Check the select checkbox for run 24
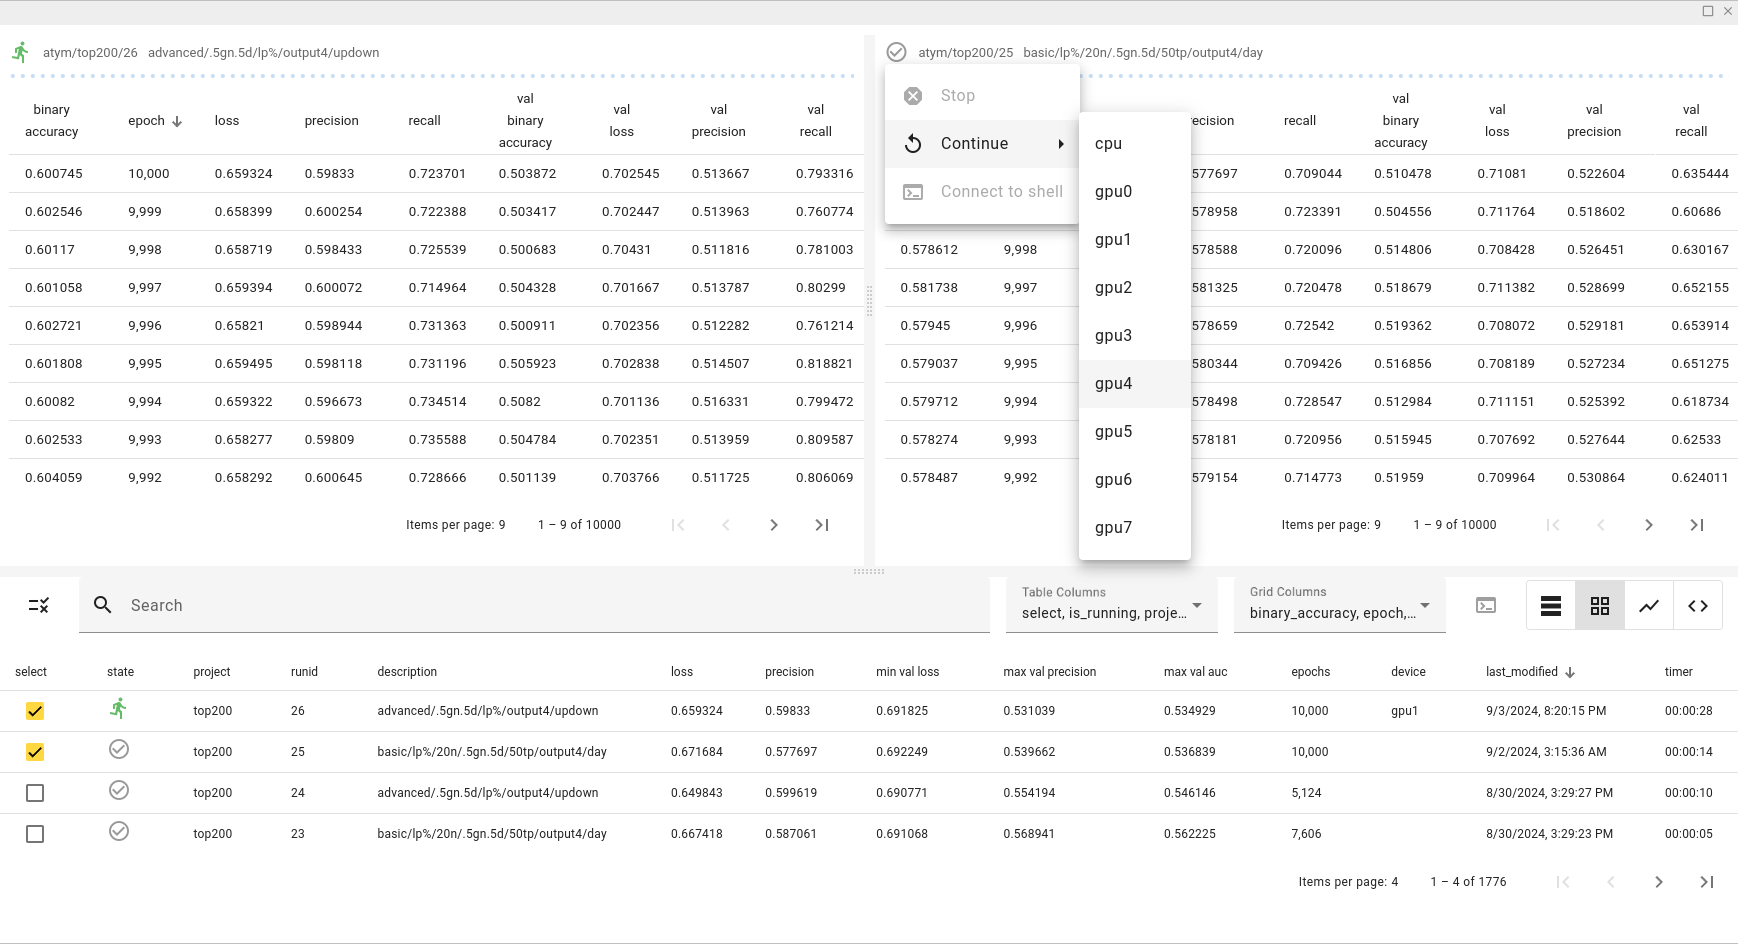 point(35,792)
